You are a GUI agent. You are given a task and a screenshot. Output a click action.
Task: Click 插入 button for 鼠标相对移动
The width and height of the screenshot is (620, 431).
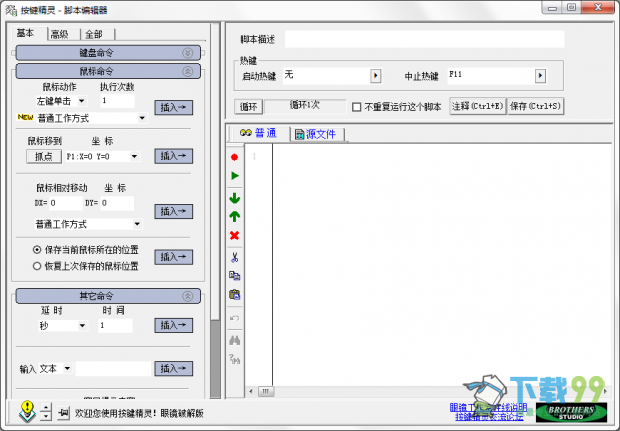click(174, 211)
